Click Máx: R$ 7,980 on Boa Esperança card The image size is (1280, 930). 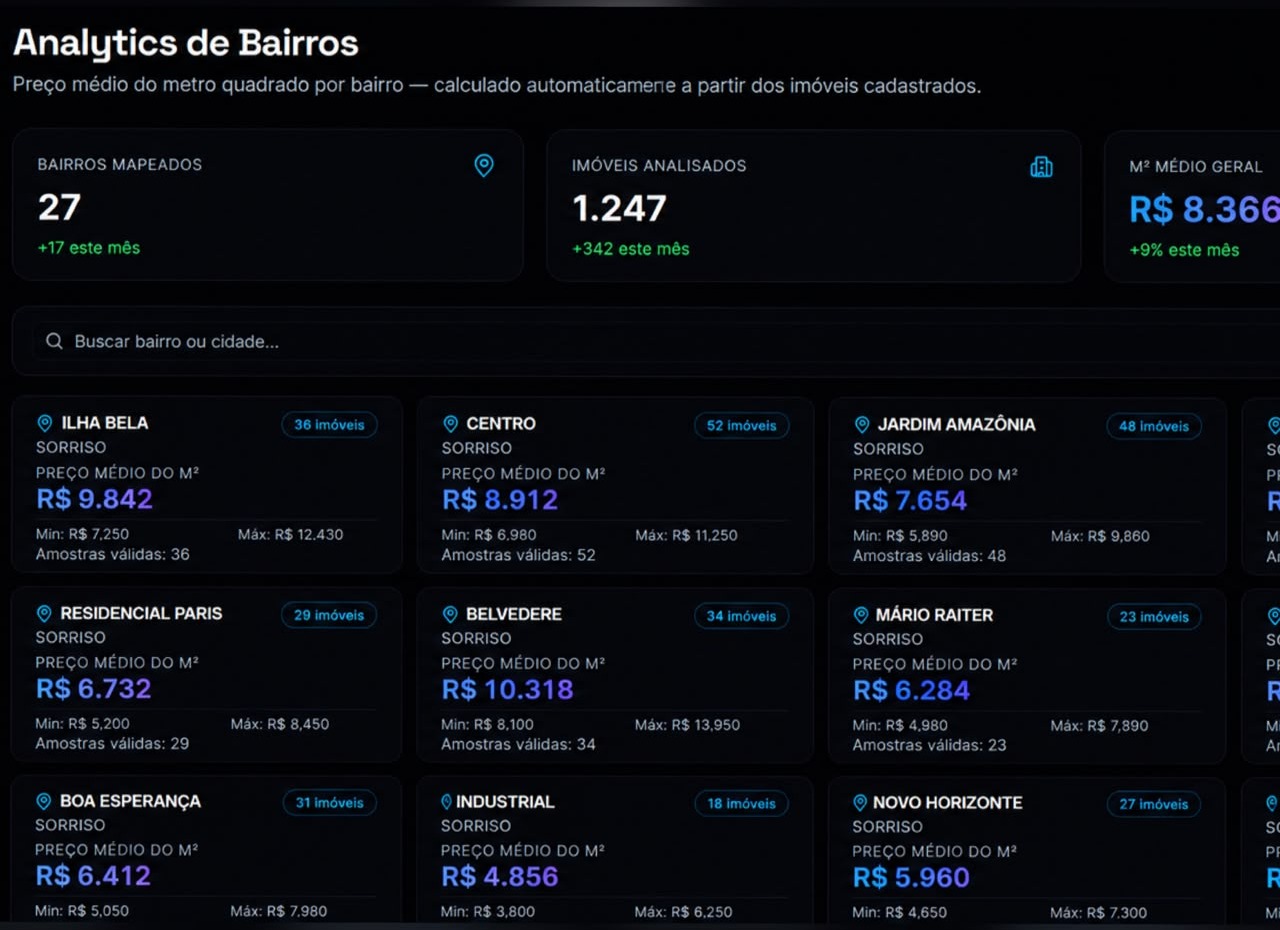click(x=279, y=911)
